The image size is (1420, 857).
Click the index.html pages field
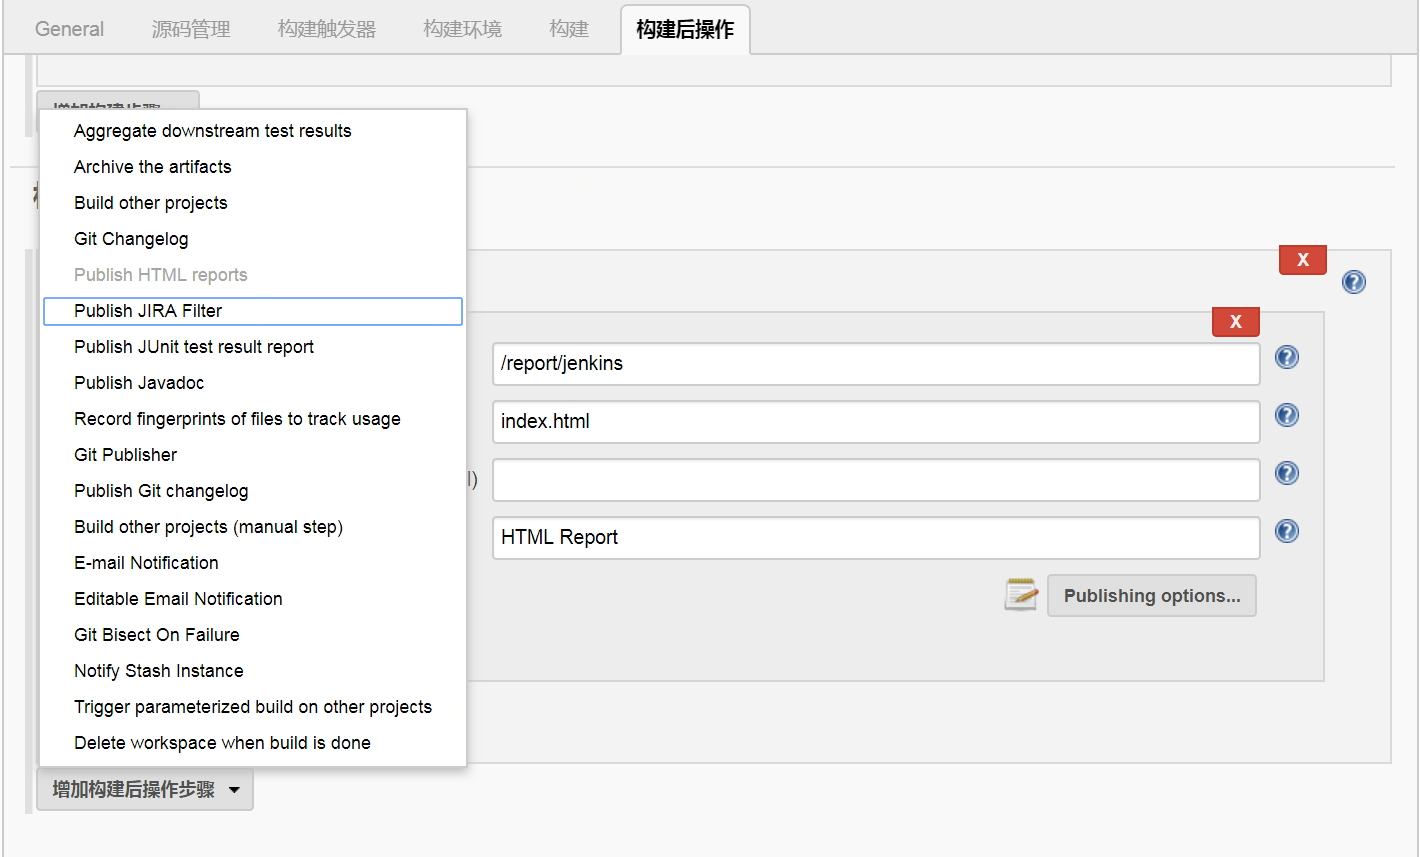coord(876,422)
